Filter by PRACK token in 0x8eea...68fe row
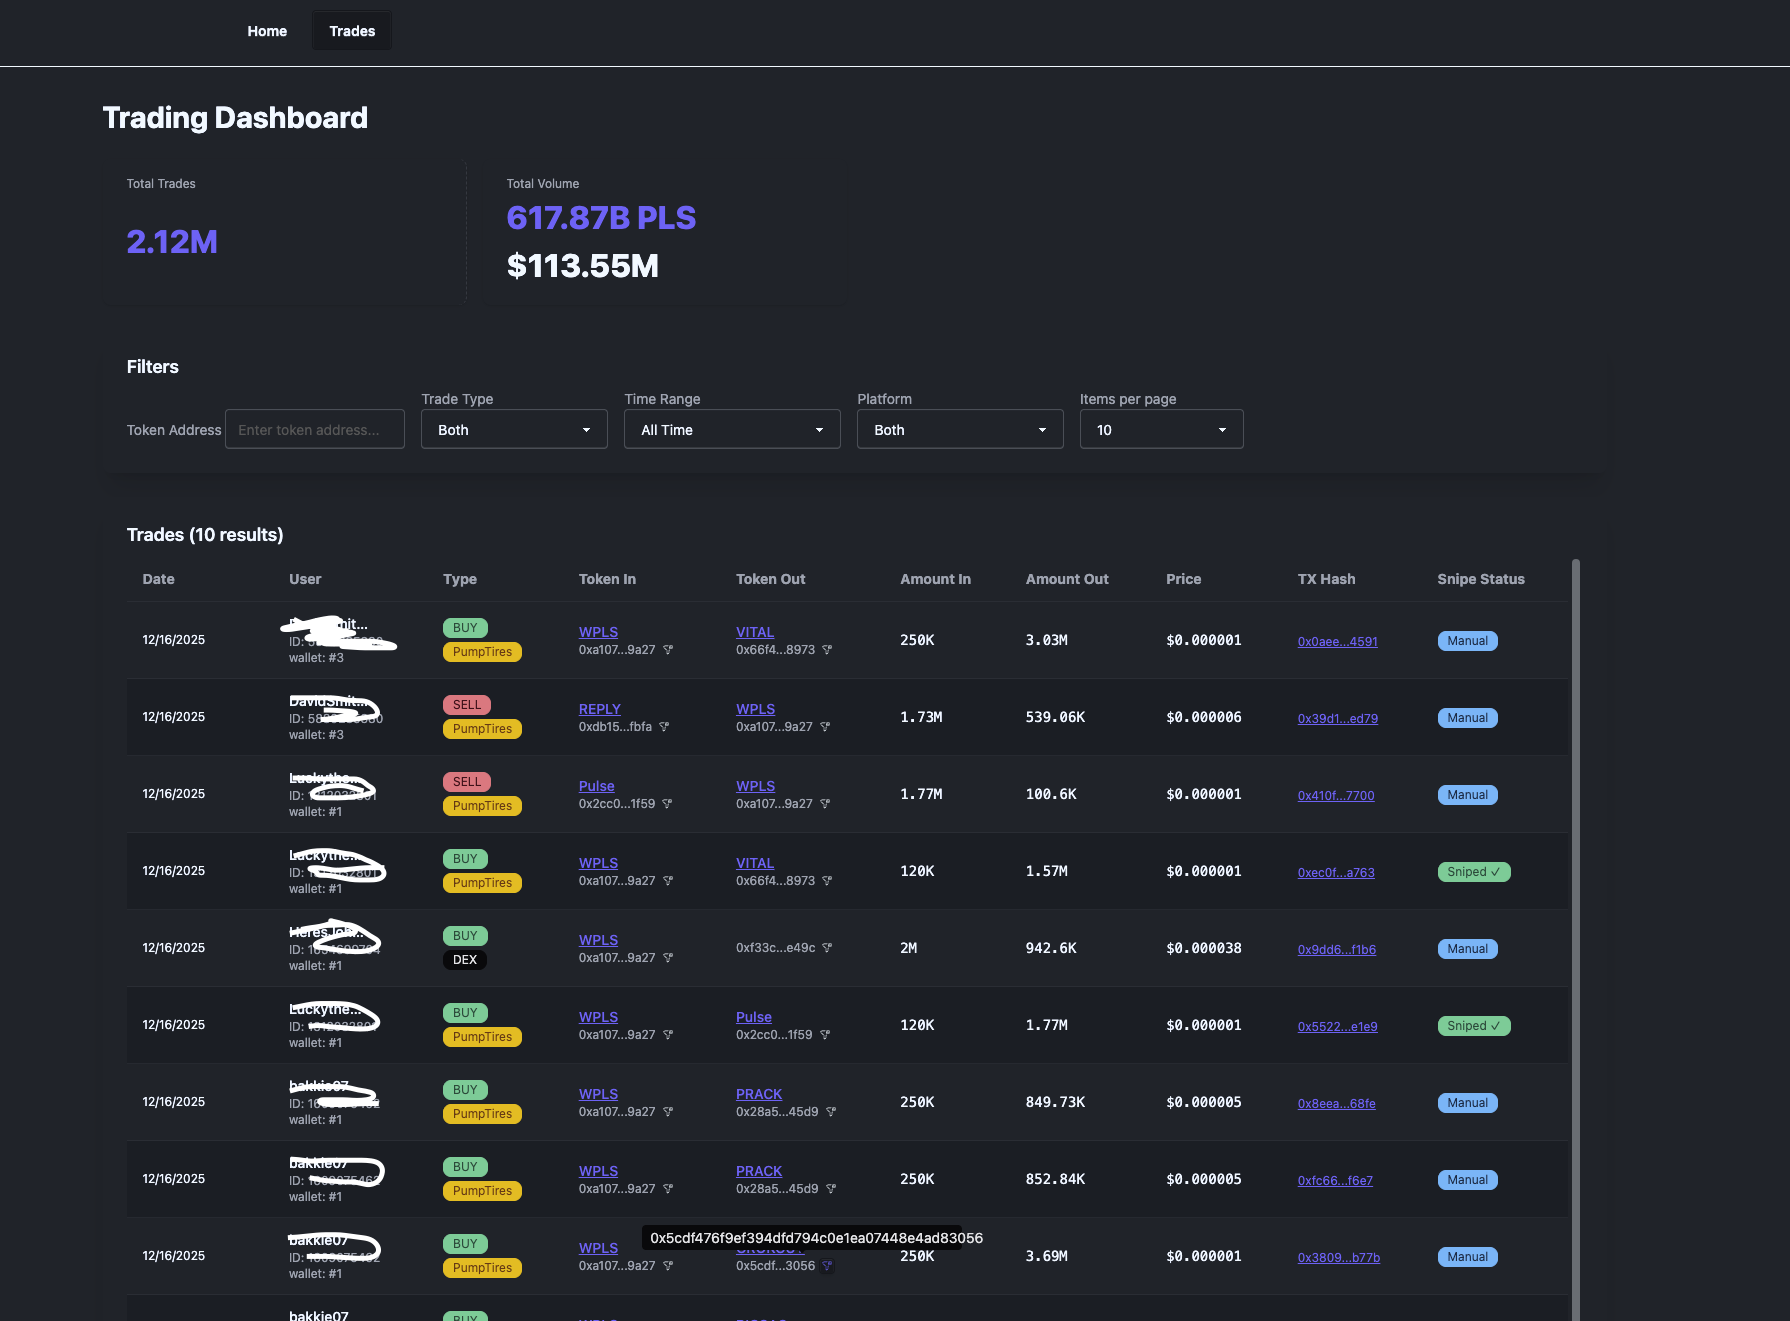Image resolution: width=1790 pixels, height=1321 pixels. (x=831, y=1112)
